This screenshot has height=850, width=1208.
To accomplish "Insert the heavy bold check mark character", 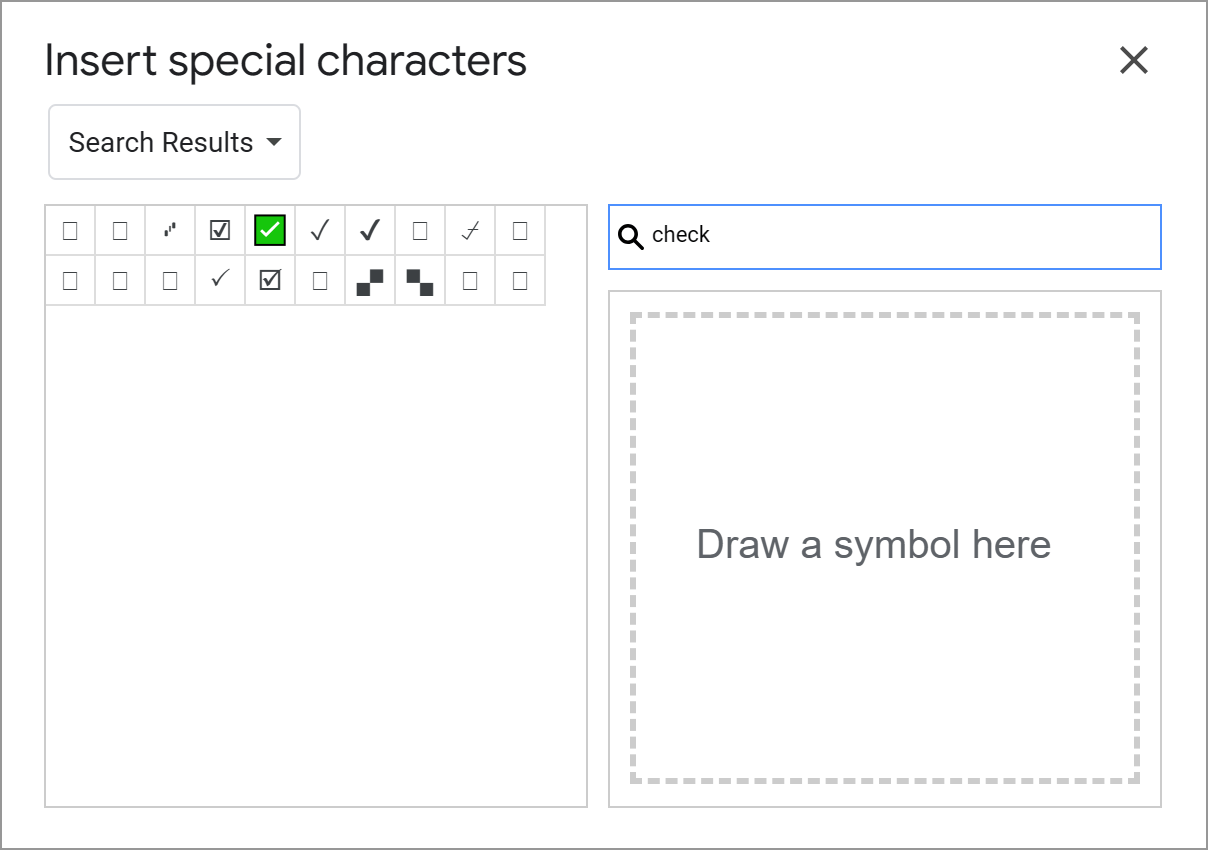I will [x=370, y=231].
